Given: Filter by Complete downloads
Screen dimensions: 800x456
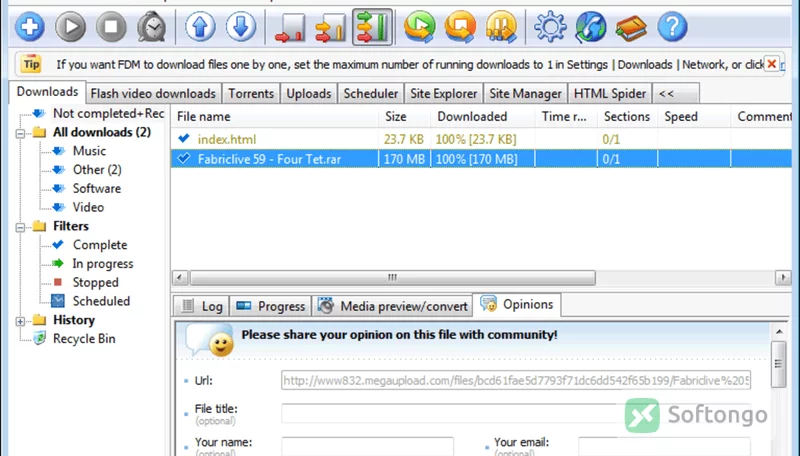Looking at the screenshot, I should [x=99, y=245].
